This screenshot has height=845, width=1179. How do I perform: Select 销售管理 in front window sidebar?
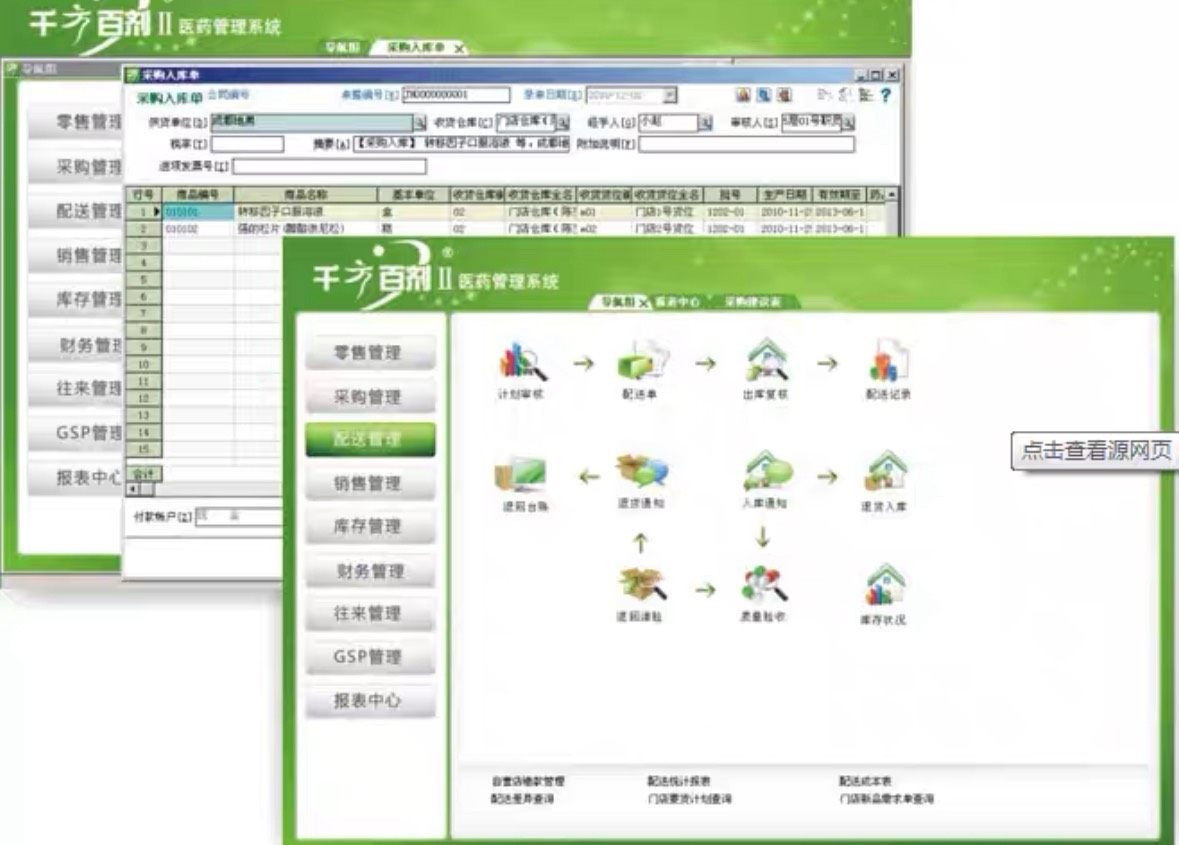(x=370, y=483)
